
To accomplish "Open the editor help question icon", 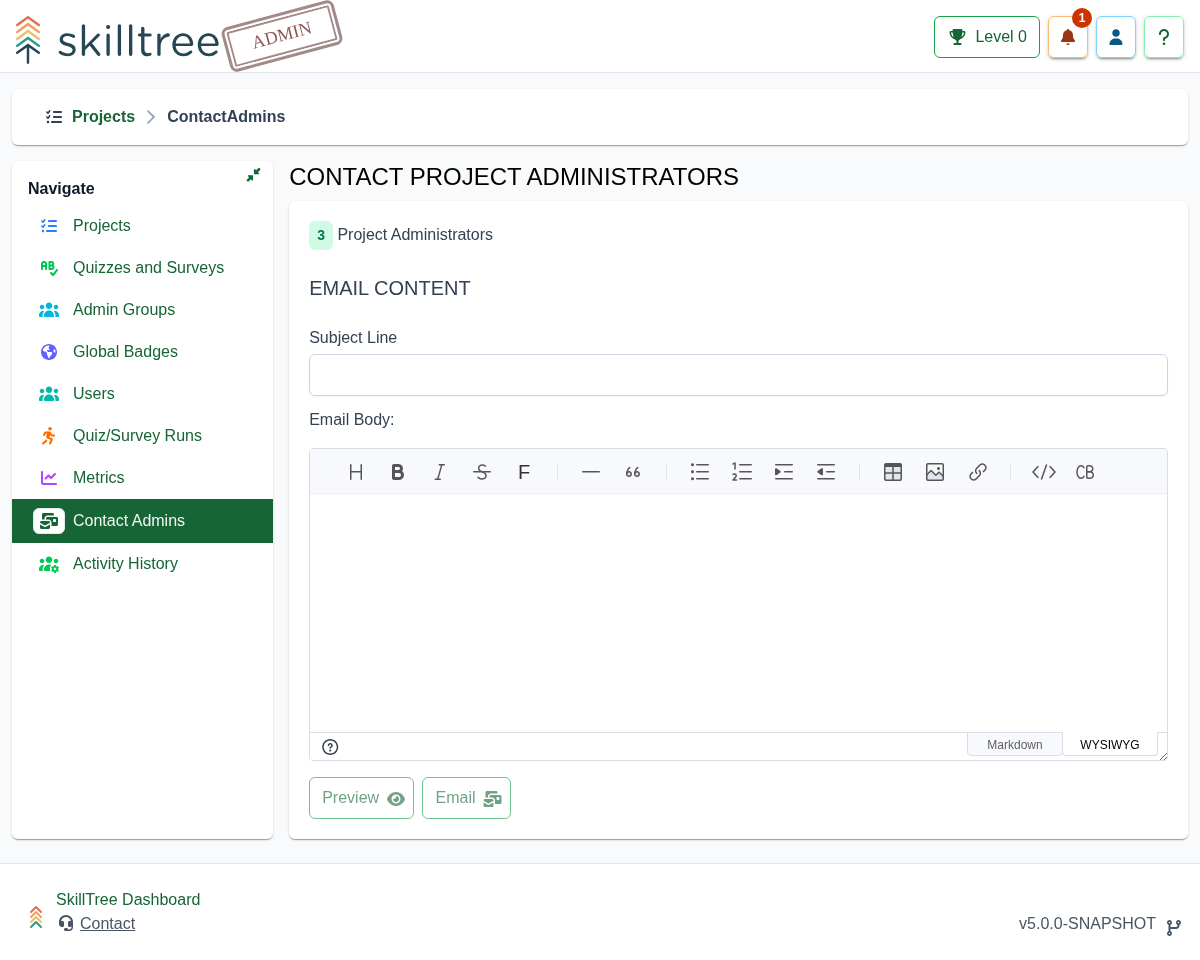I will point(330,747).
